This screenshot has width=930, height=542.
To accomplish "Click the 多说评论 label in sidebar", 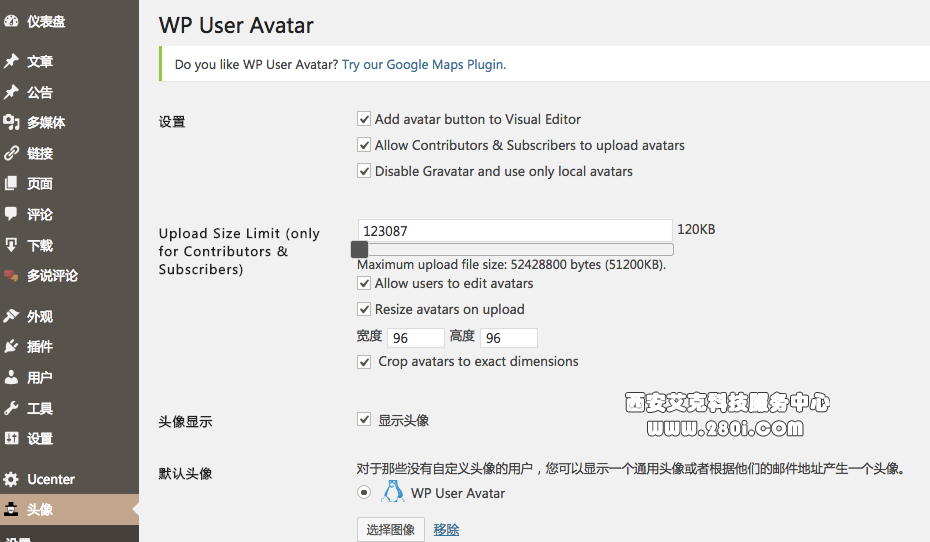I will [52, 276].
